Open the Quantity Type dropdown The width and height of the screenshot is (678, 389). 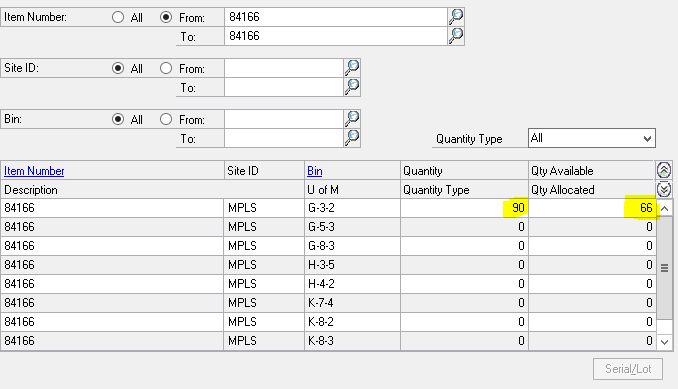pos(592,138)
